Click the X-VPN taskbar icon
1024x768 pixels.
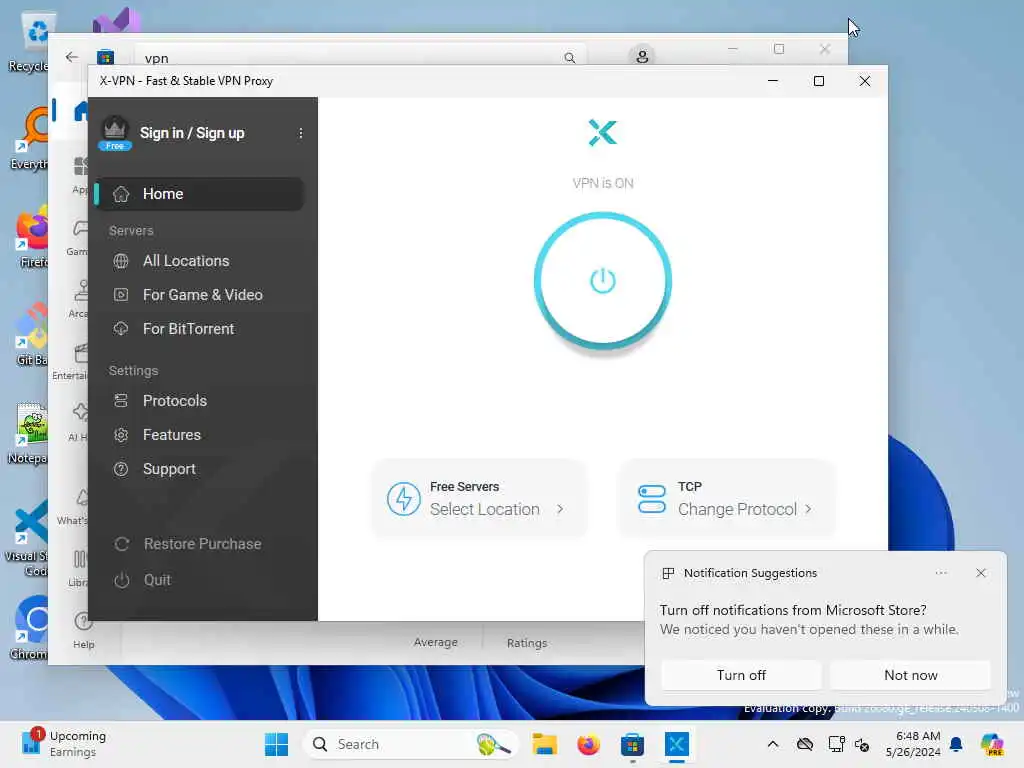[677, 744]
